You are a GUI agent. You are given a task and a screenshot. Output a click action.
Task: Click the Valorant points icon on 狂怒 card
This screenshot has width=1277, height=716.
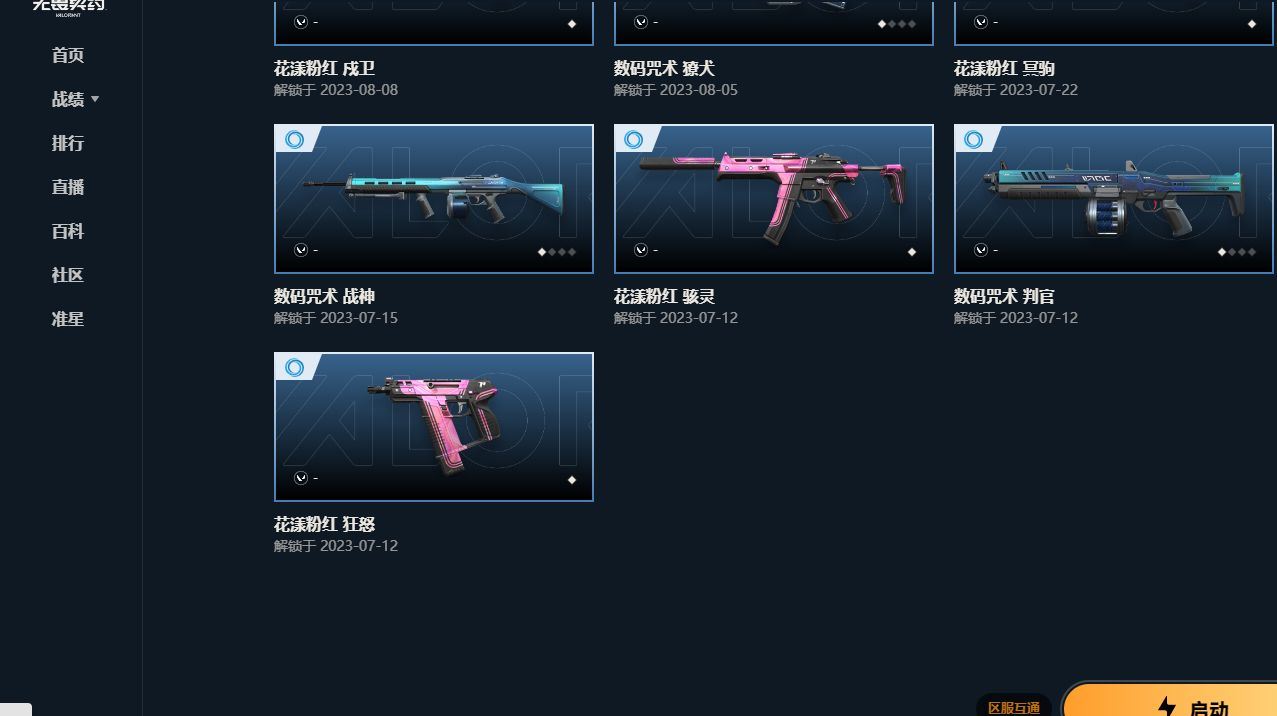click(x=301, y=478)
